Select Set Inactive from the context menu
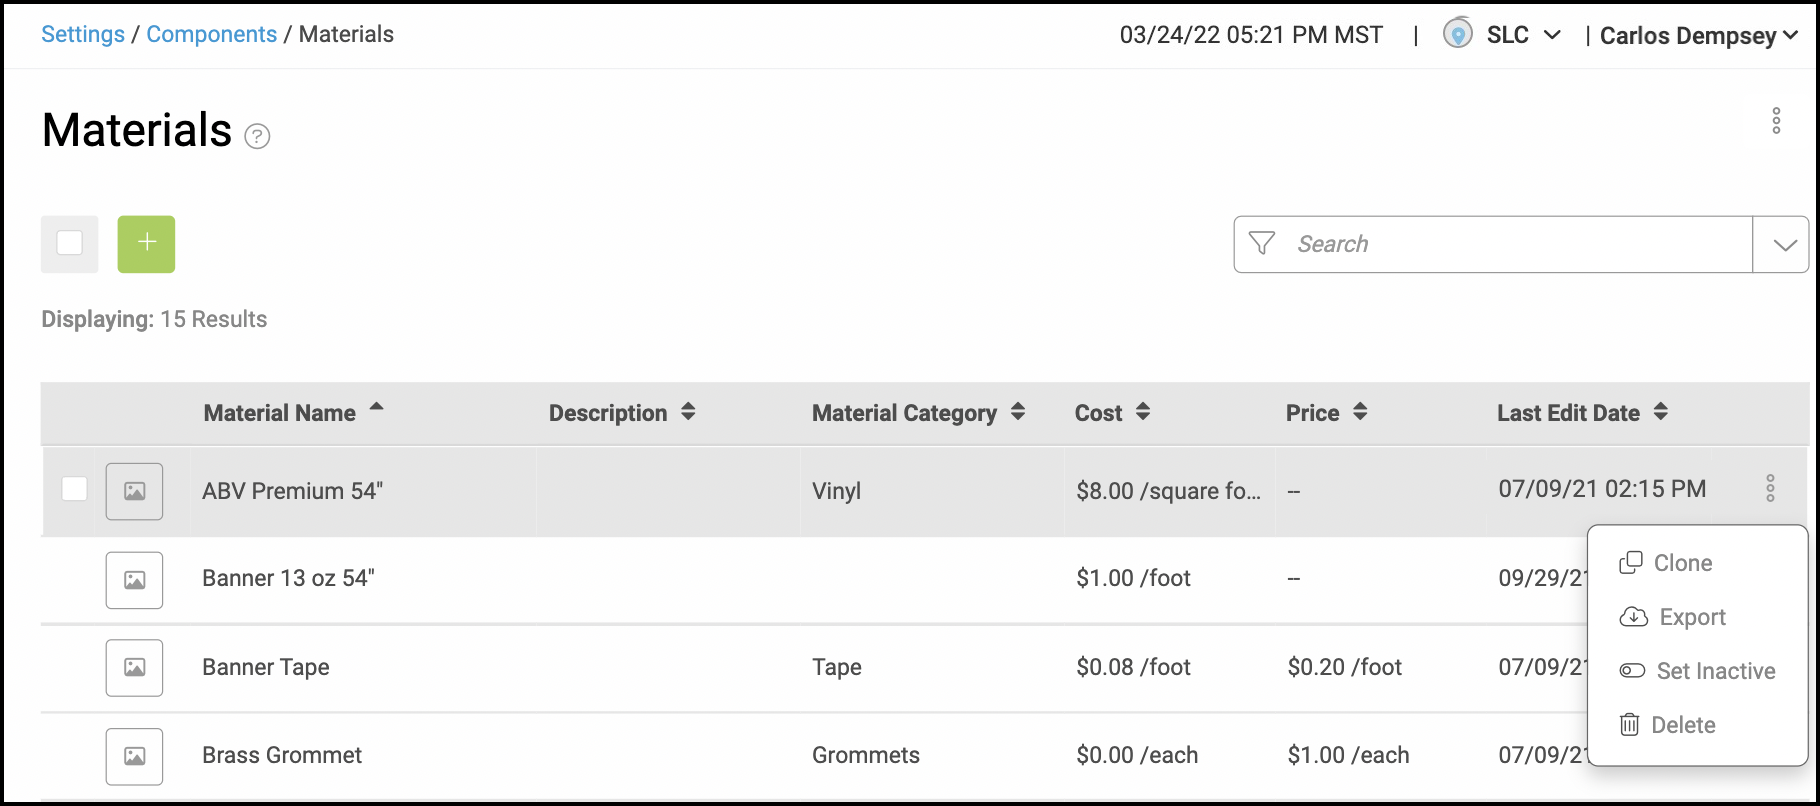Image resolution: width=1820 pixels, height=806 pixels. point(1698,671)
